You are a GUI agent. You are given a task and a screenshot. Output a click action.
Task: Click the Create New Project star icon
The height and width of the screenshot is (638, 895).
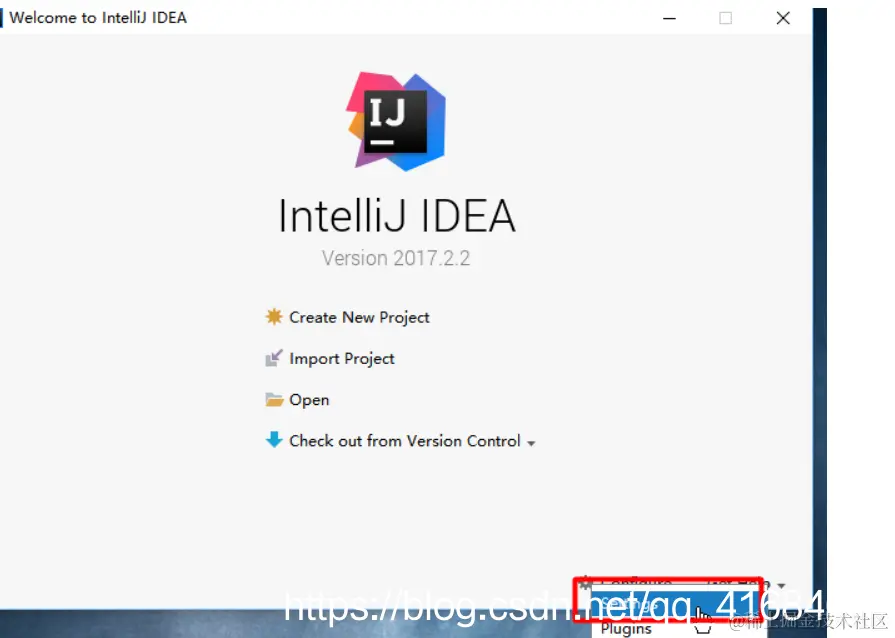tap(274, 317)
